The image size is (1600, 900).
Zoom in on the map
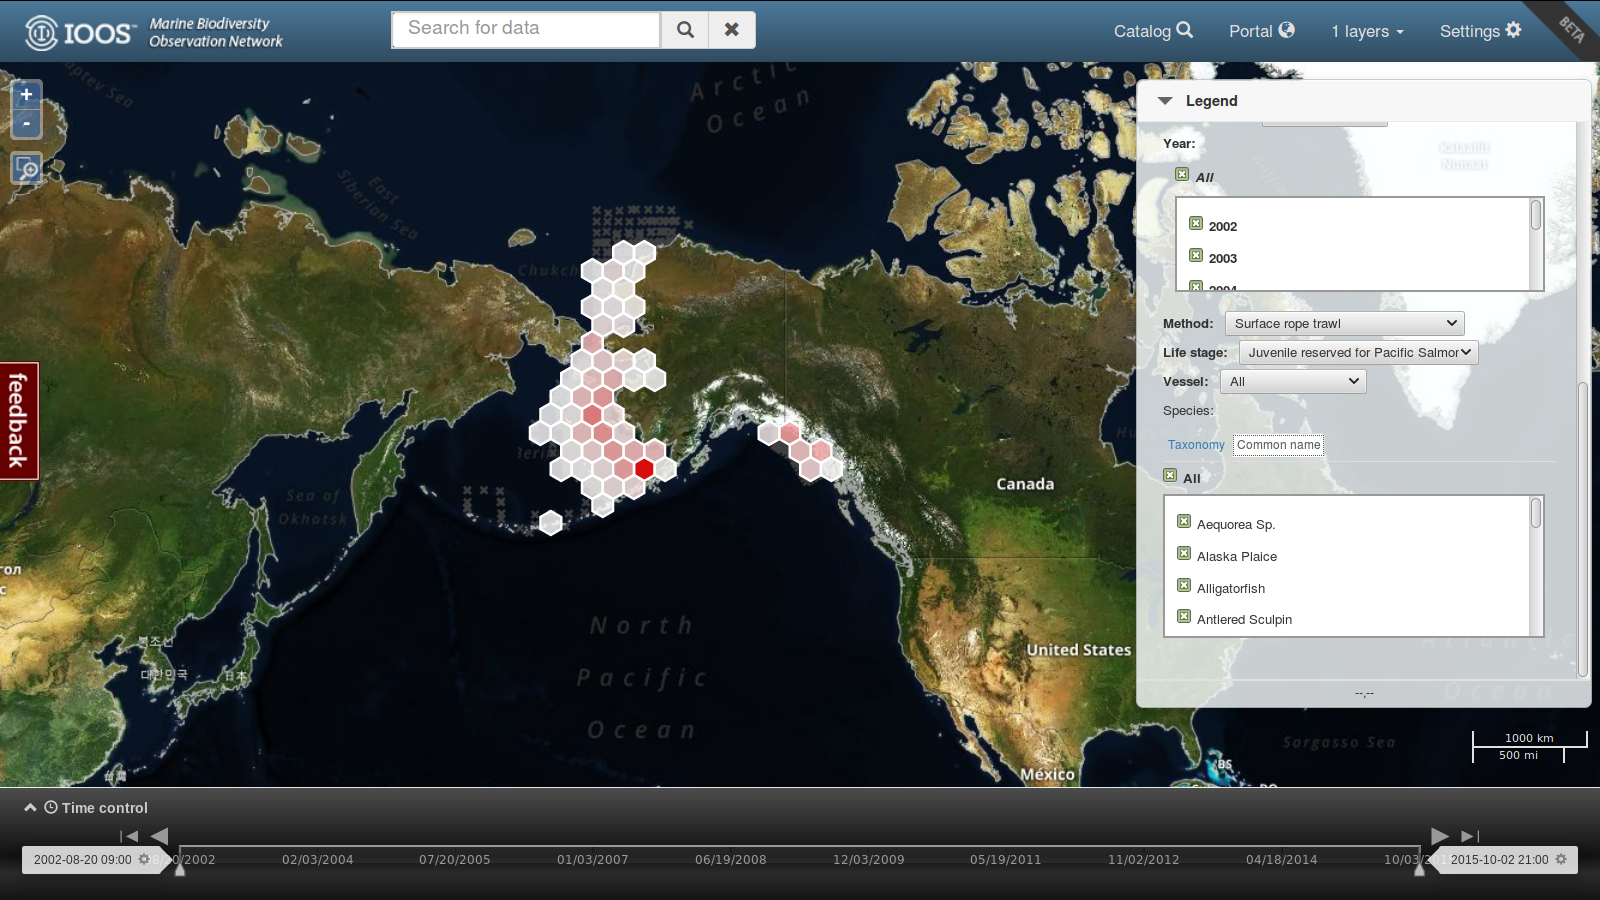coord(26,95)
